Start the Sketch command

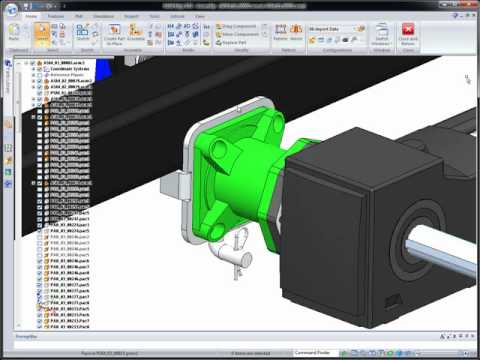tap(83, 32)
